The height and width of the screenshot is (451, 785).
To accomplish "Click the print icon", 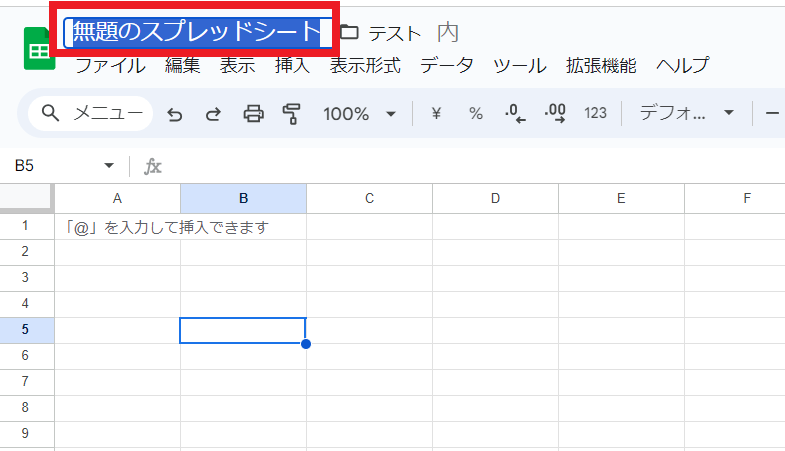I will [x=254, y=114].
